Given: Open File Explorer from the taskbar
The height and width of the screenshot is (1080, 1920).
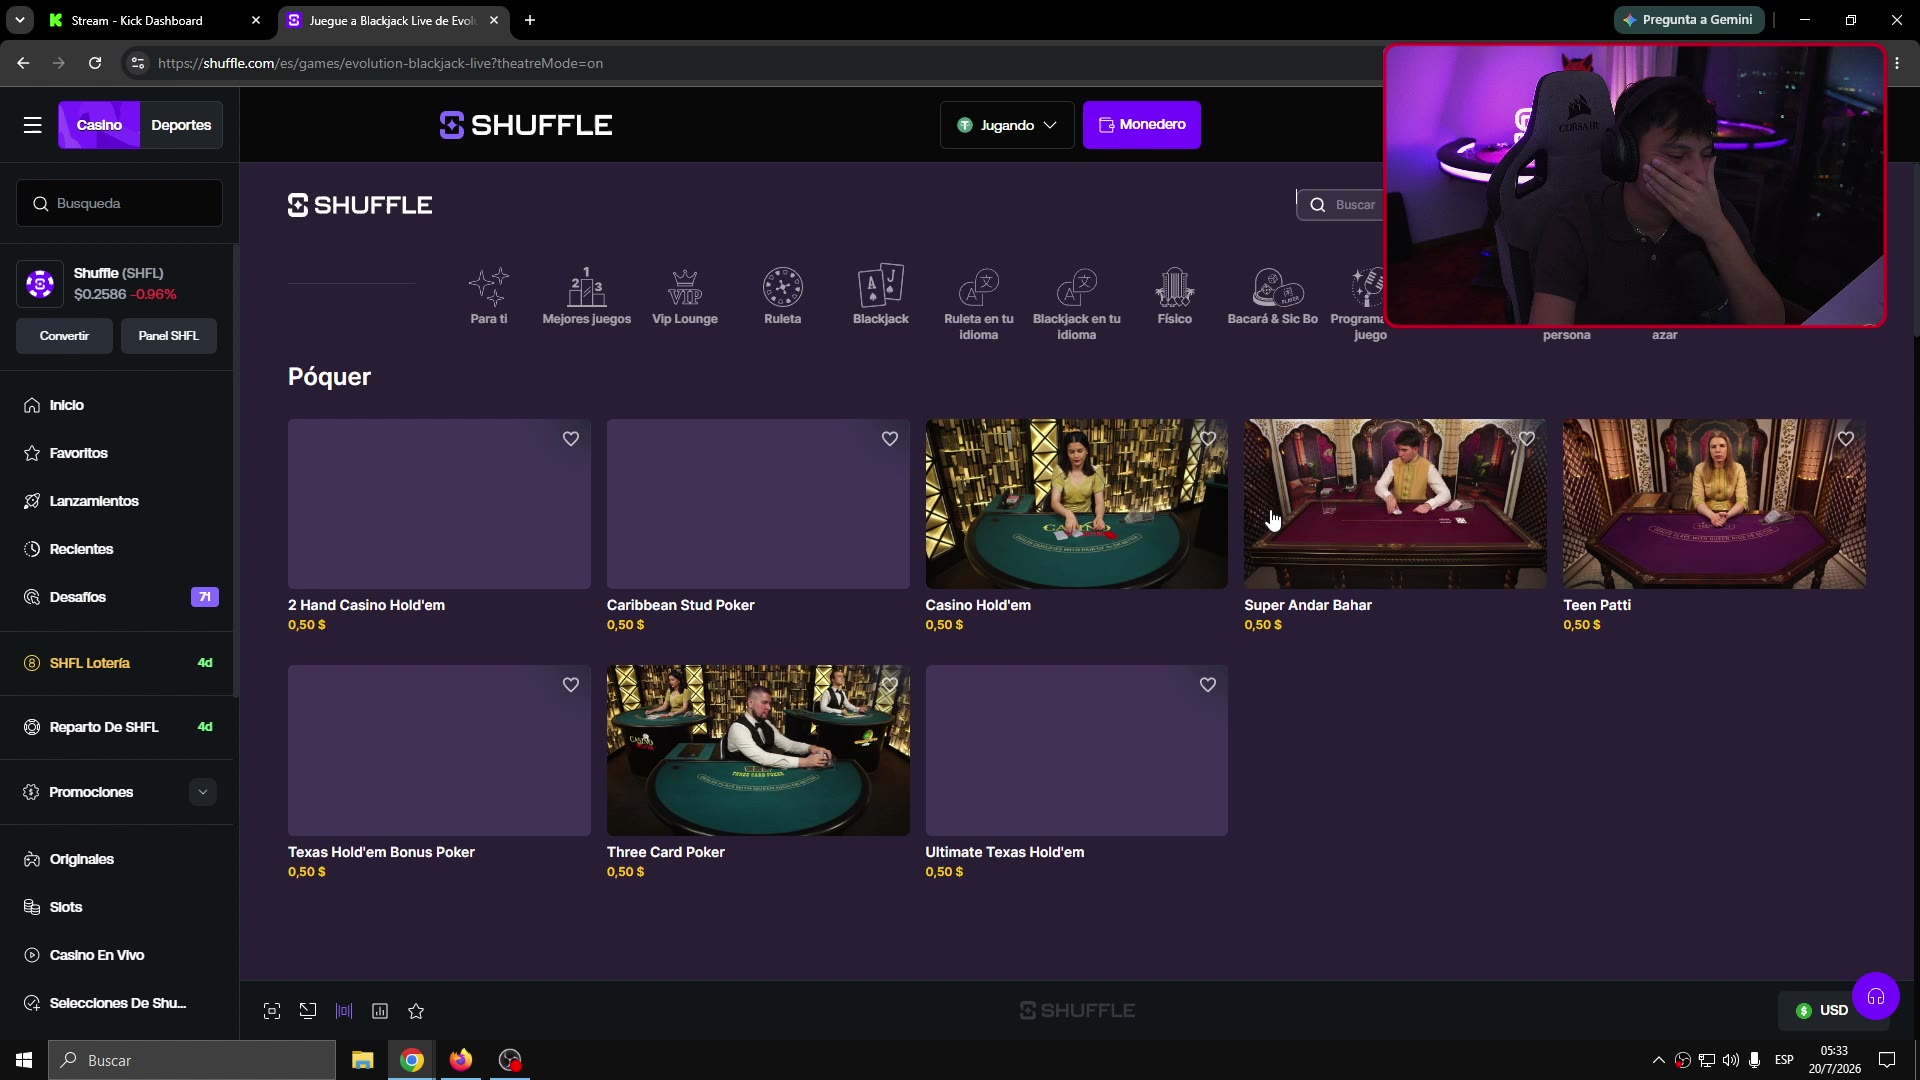Looking at the screenshot, I should tap(362, 1060).
